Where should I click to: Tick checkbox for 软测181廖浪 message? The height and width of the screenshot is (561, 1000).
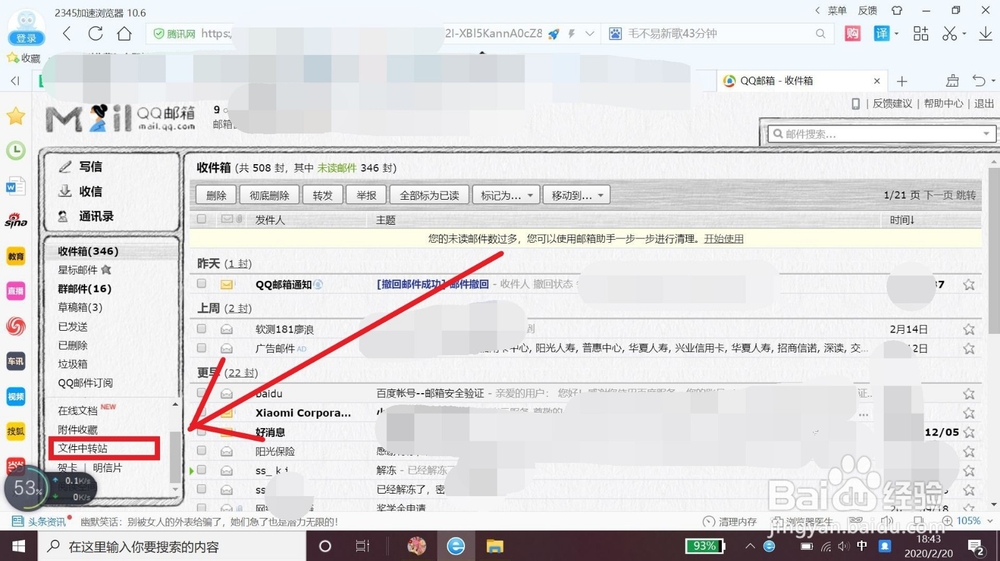click(202, 328)
